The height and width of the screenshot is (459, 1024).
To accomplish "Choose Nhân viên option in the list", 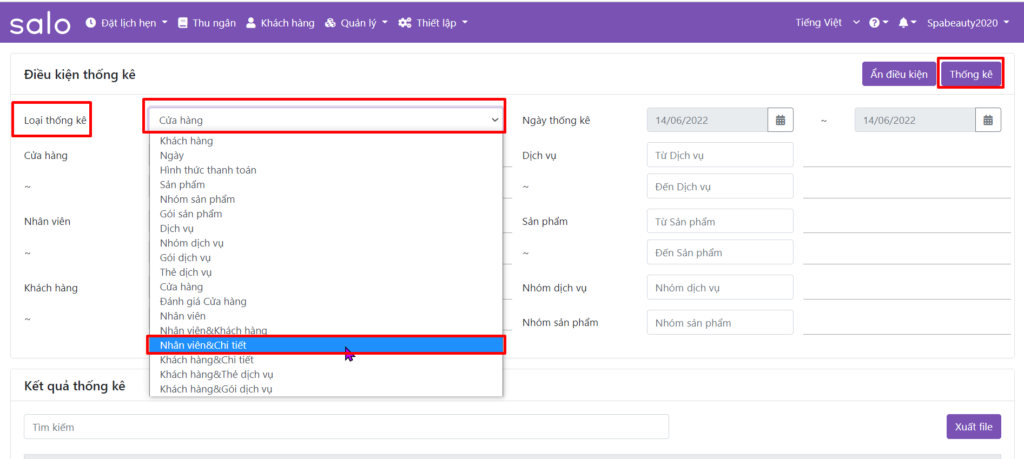I will pos(326,316).
